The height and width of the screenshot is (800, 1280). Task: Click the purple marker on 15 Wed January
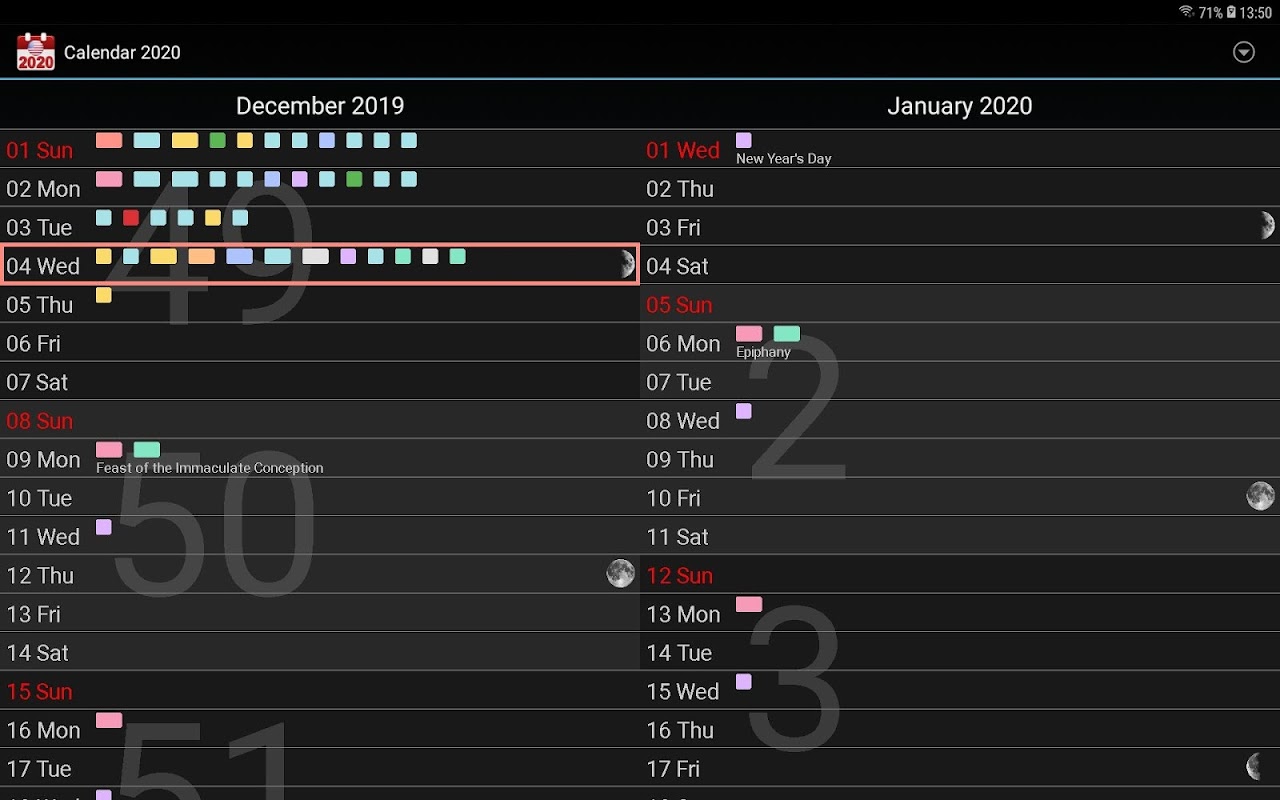click(744, 682)
